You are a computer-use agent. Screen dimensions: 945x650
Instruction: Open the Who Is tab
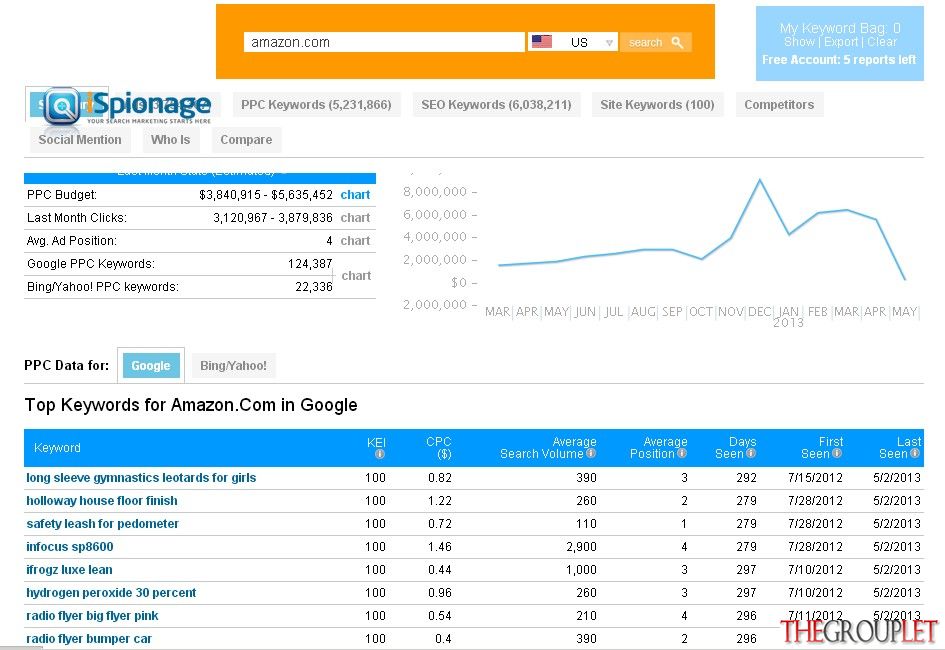(x=171, y=140)
